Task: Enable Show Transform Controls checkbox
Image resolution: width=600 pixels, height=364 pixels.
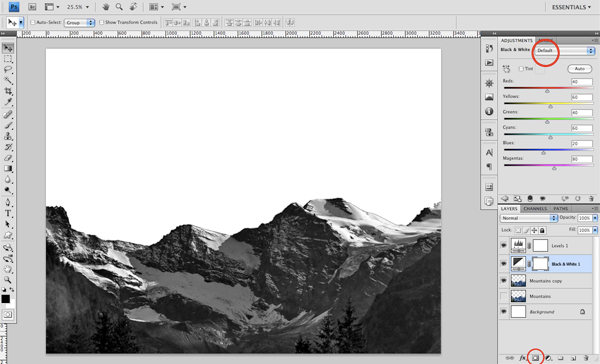Action: (x=101, y=23)
